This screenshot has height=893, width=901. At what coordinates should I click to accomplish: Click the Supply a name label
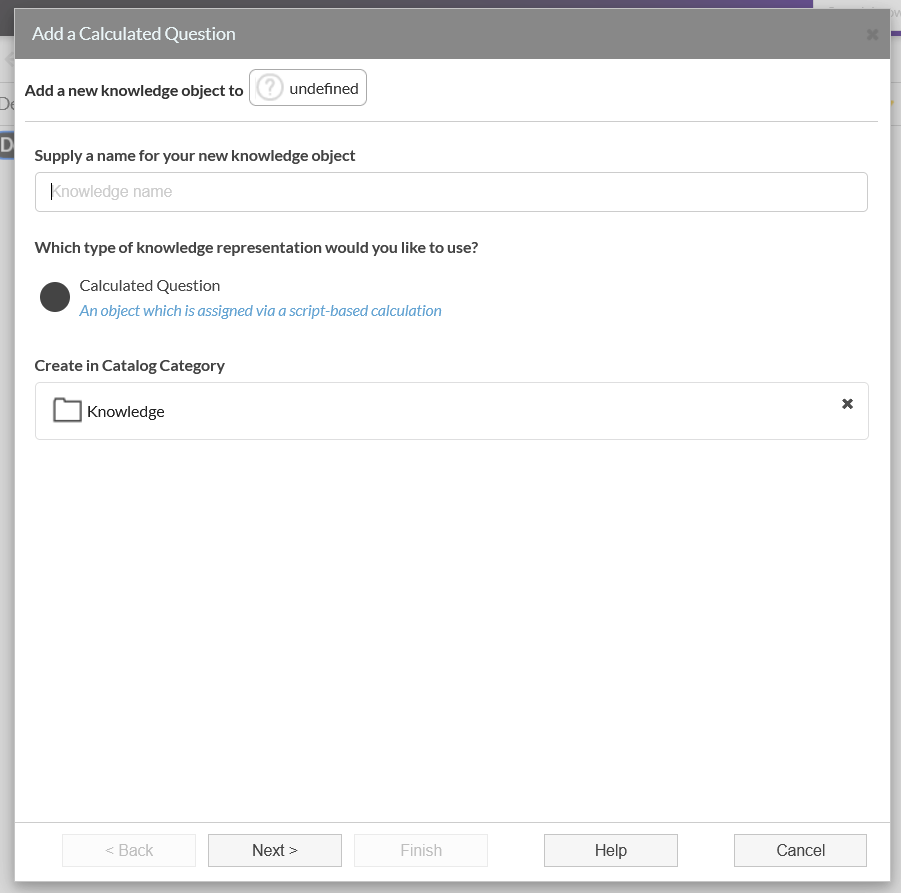pos(195,155)
